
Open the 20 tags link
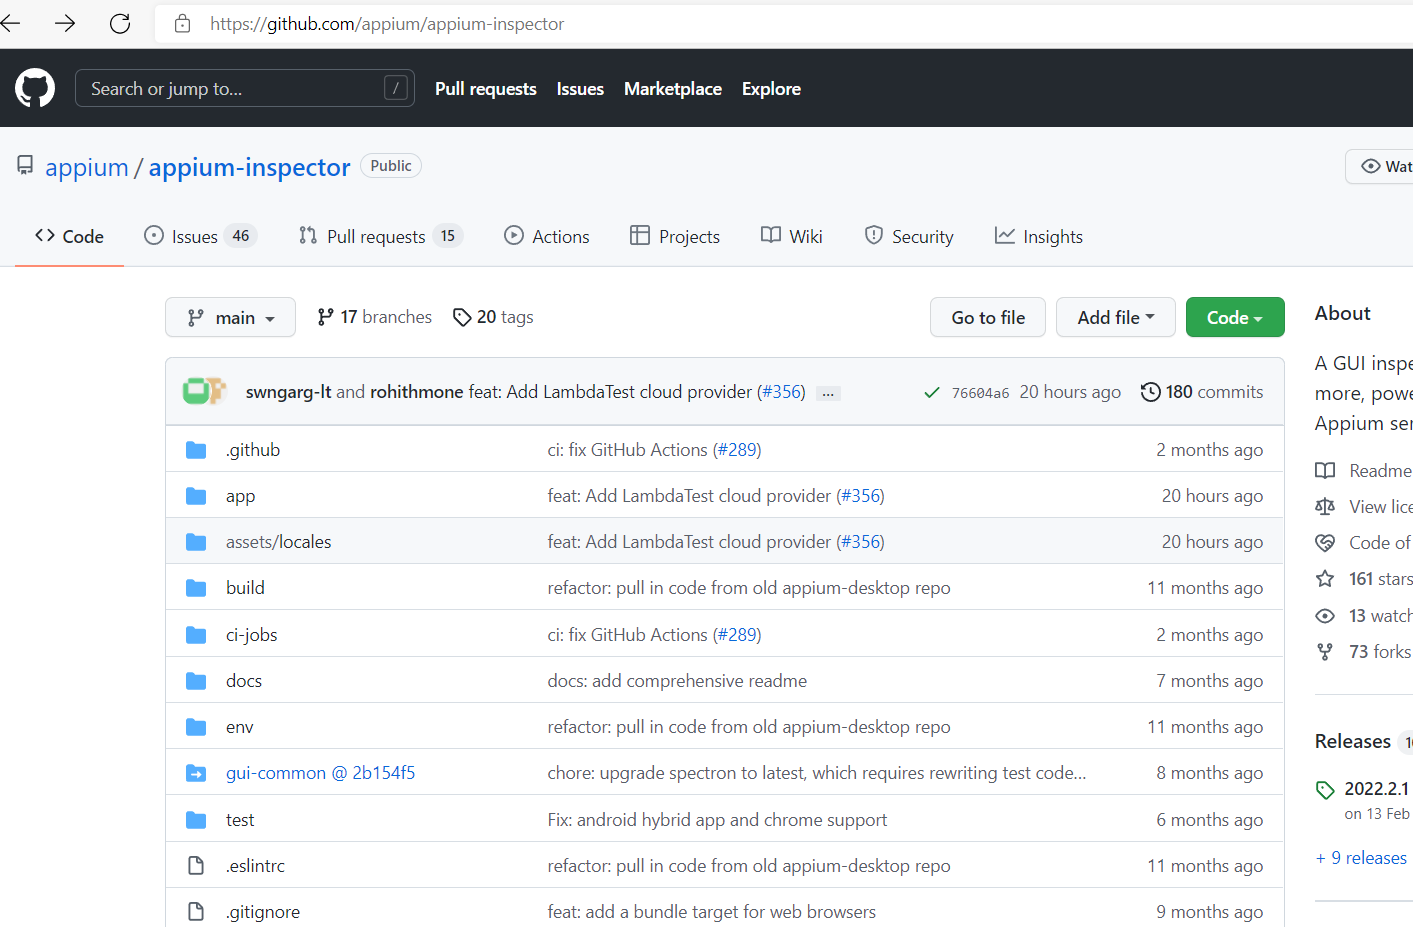tap(493, 317)
